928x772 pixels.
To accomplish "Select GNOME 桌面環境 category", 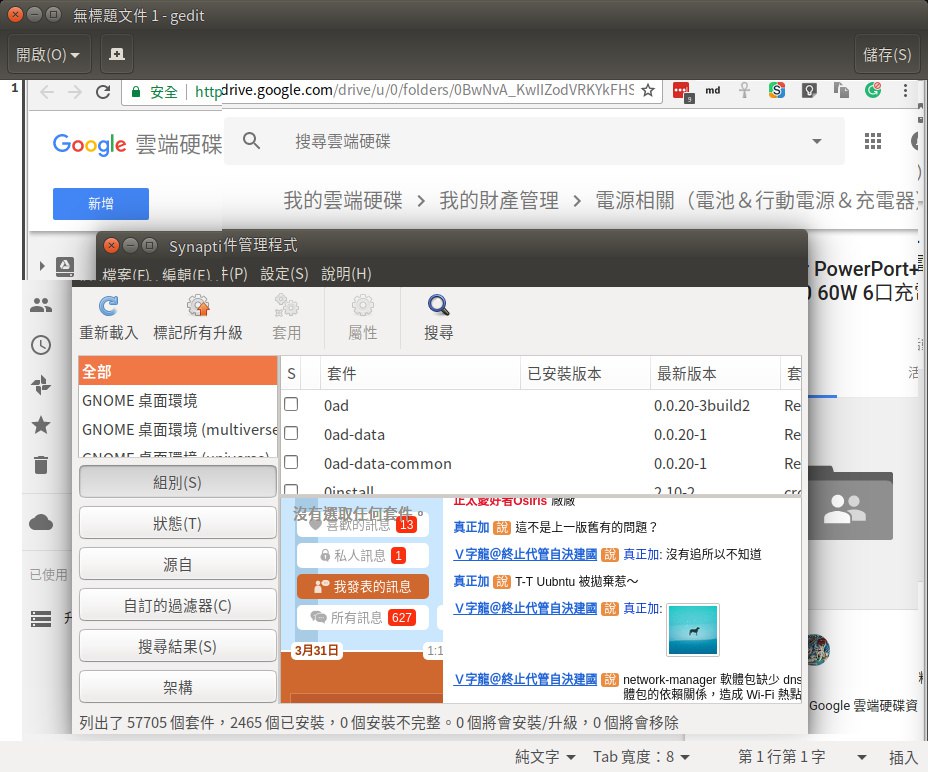I will (178, 401).
